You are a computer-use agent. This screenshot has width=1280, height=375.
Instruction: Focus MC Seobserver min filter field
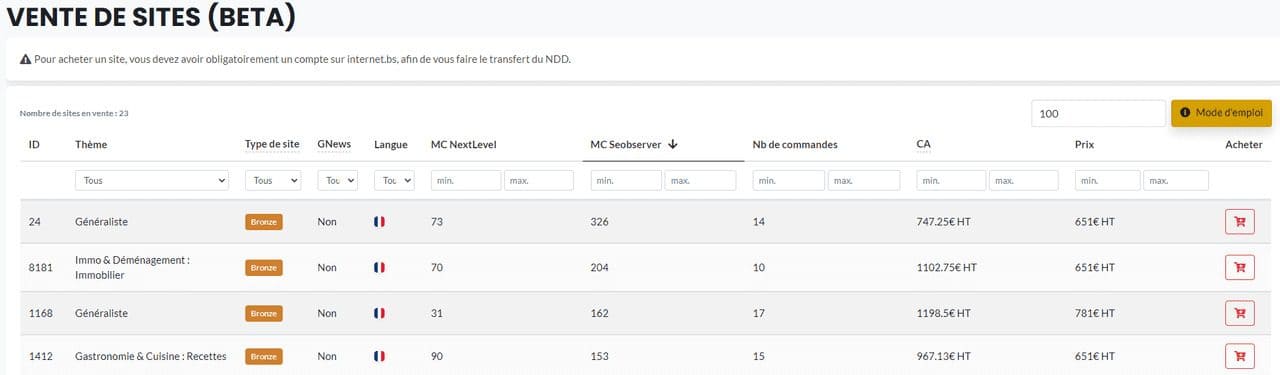627,181
